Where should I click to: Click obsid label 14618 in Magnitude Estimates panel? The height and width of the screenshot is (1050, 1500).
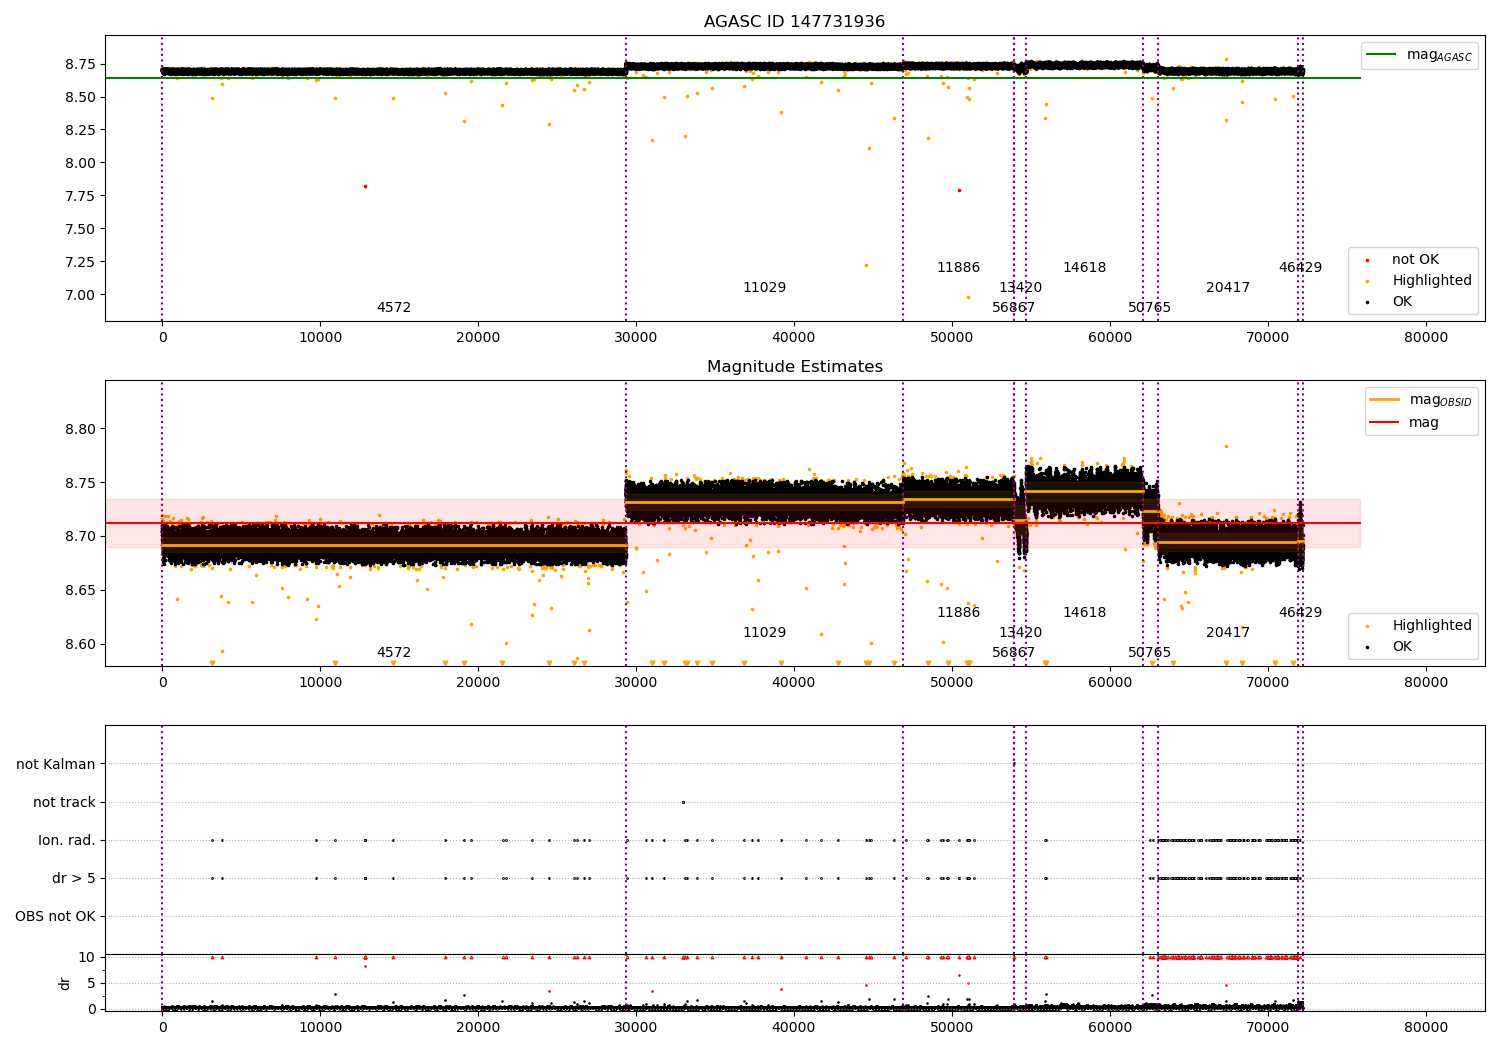point(1084,613)
